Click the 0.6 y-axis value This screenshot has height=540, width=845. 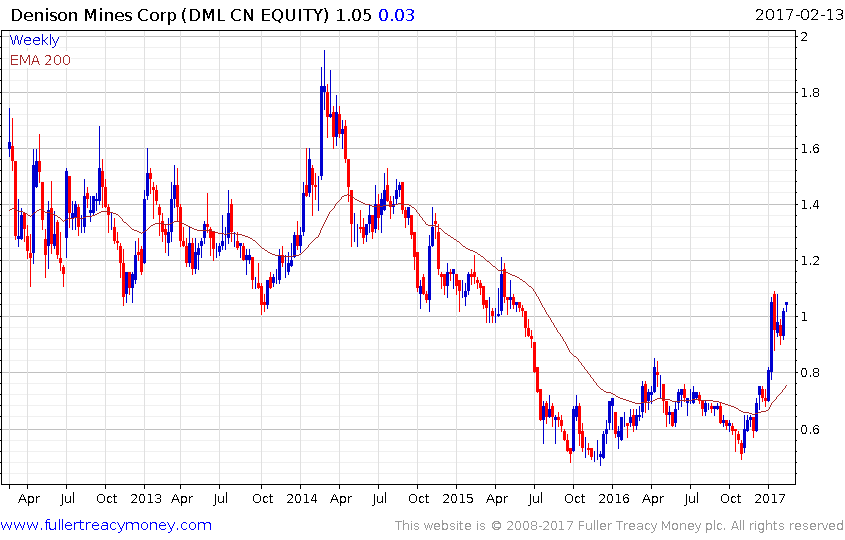810,430
